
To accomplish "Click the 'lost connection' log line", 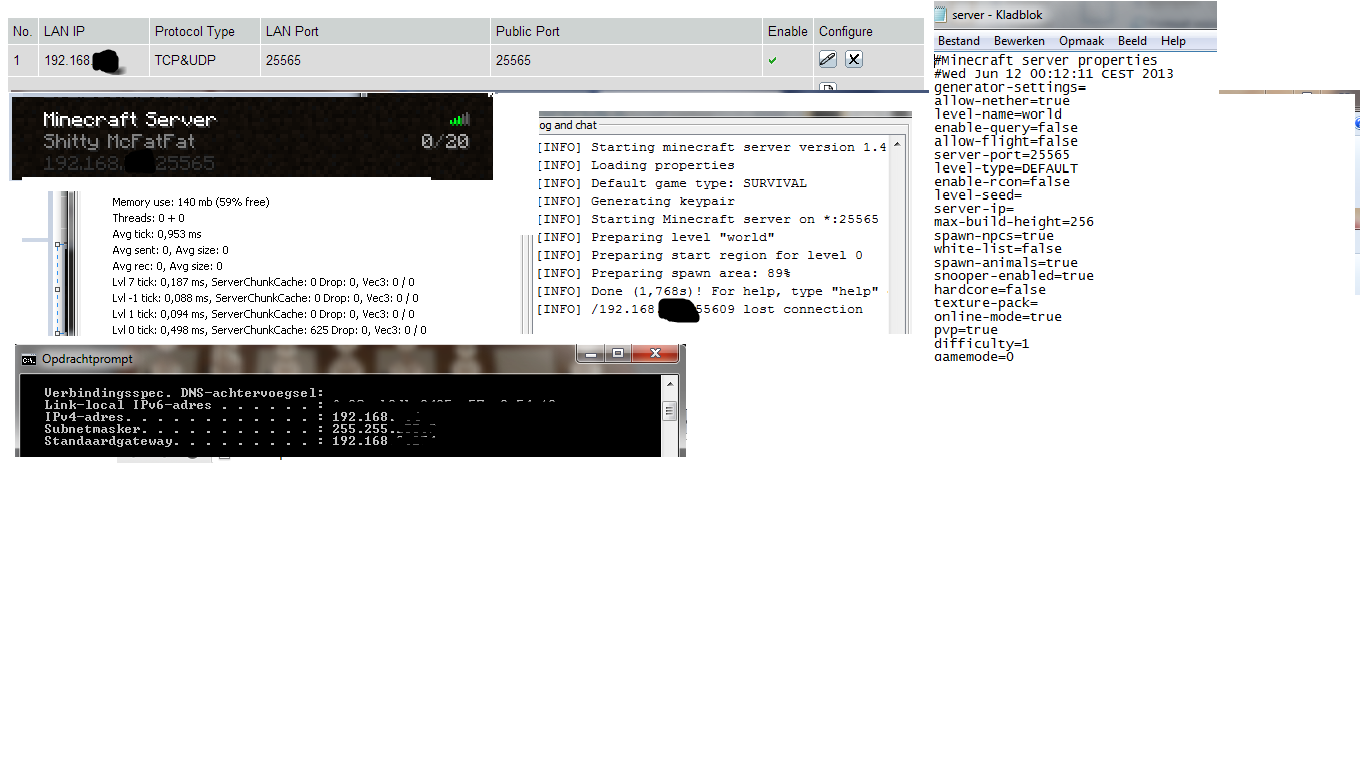I will point(700,309).
